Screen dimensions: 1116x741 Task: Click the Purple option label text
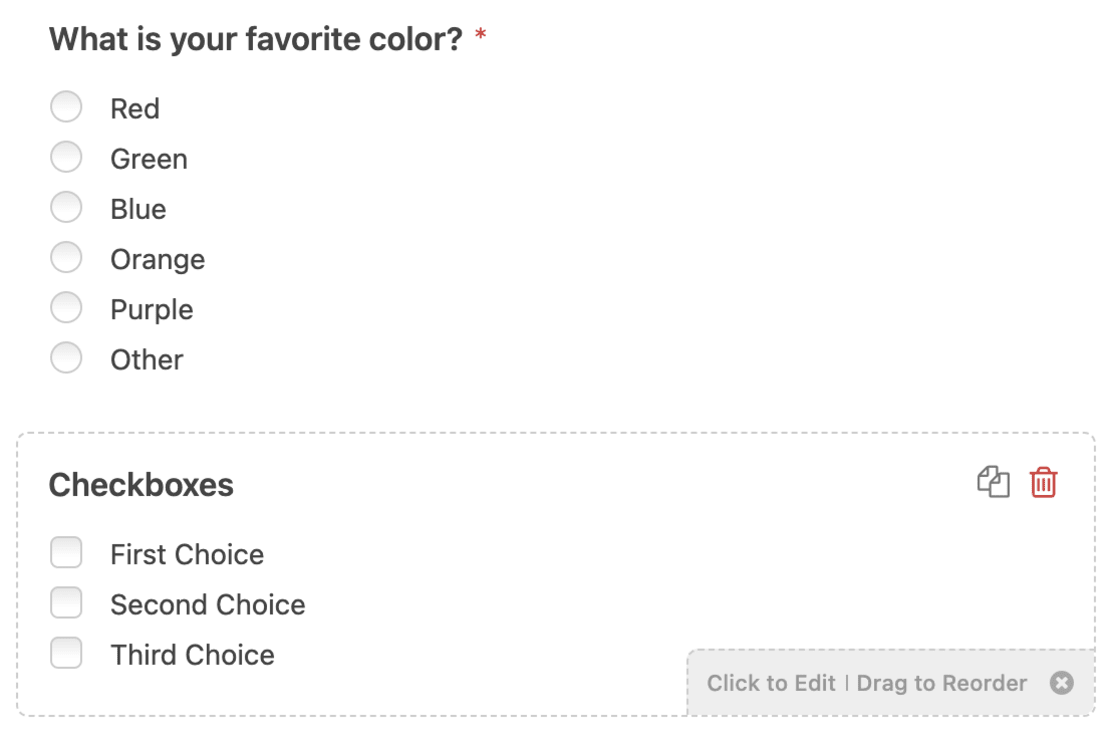click(151, 309)
